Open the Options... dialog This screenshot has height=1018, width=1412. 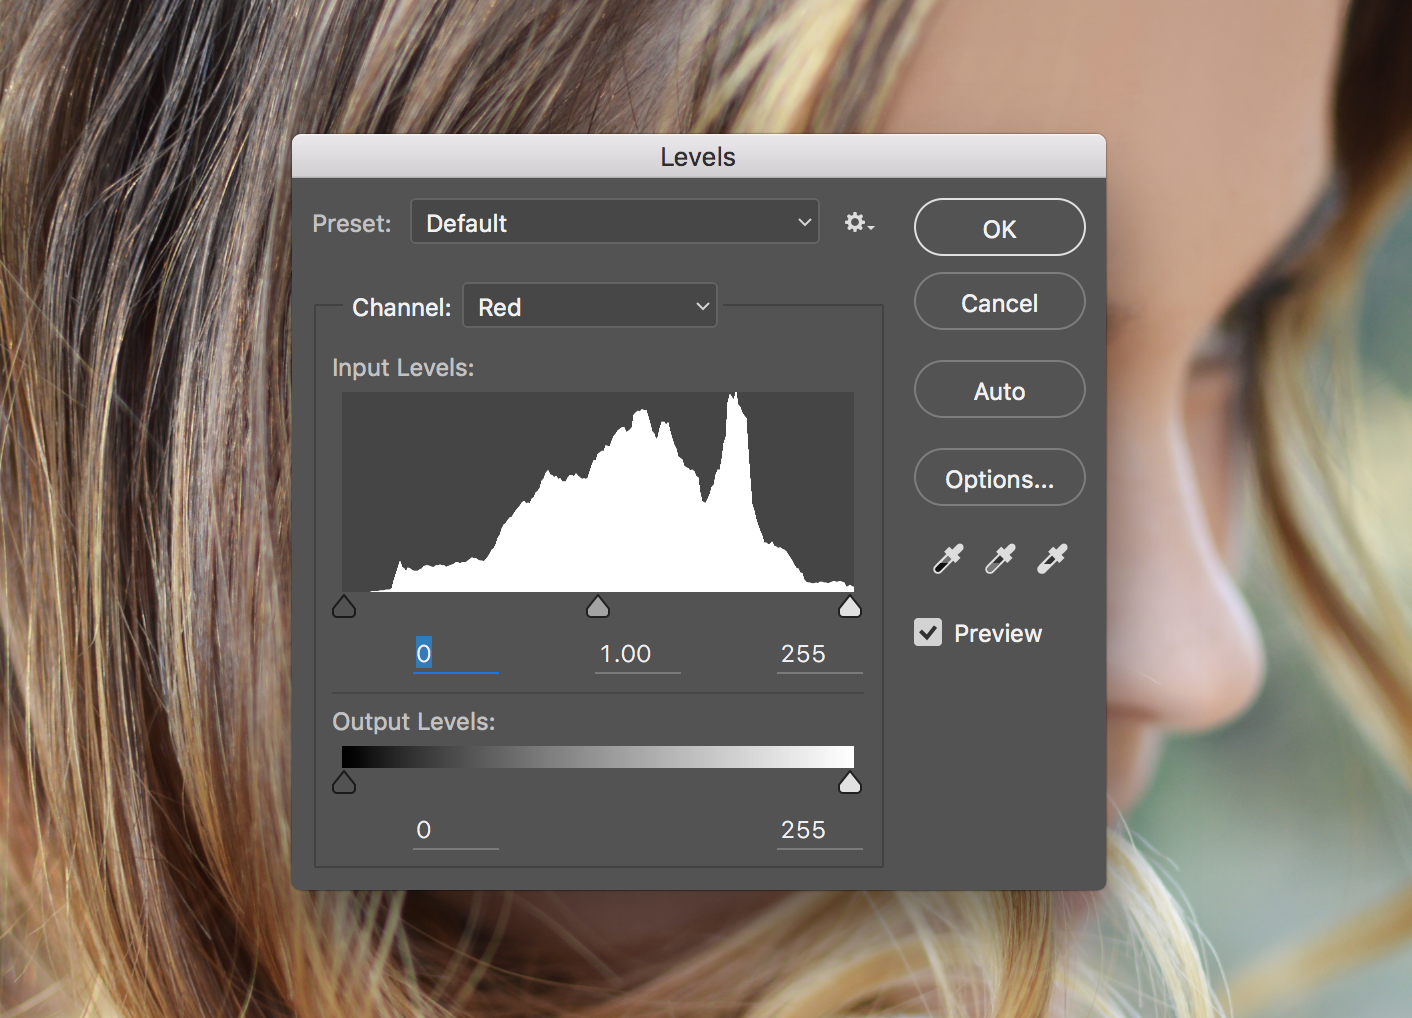[1000, 478]
